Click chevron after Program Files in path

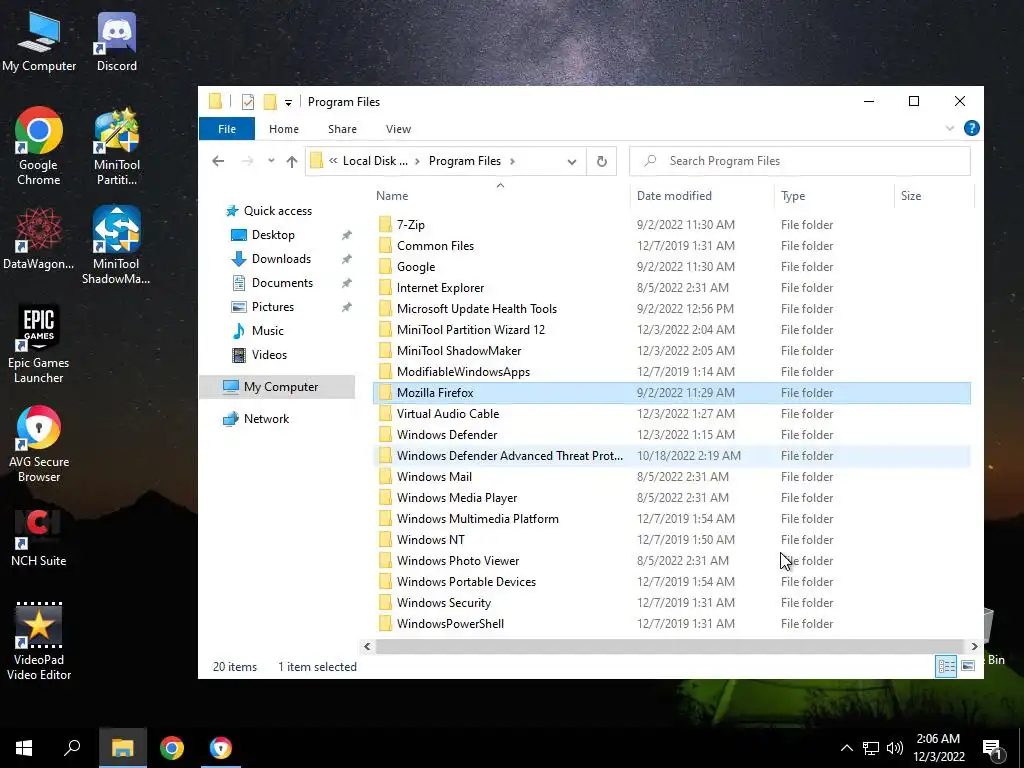coord(513,161)
